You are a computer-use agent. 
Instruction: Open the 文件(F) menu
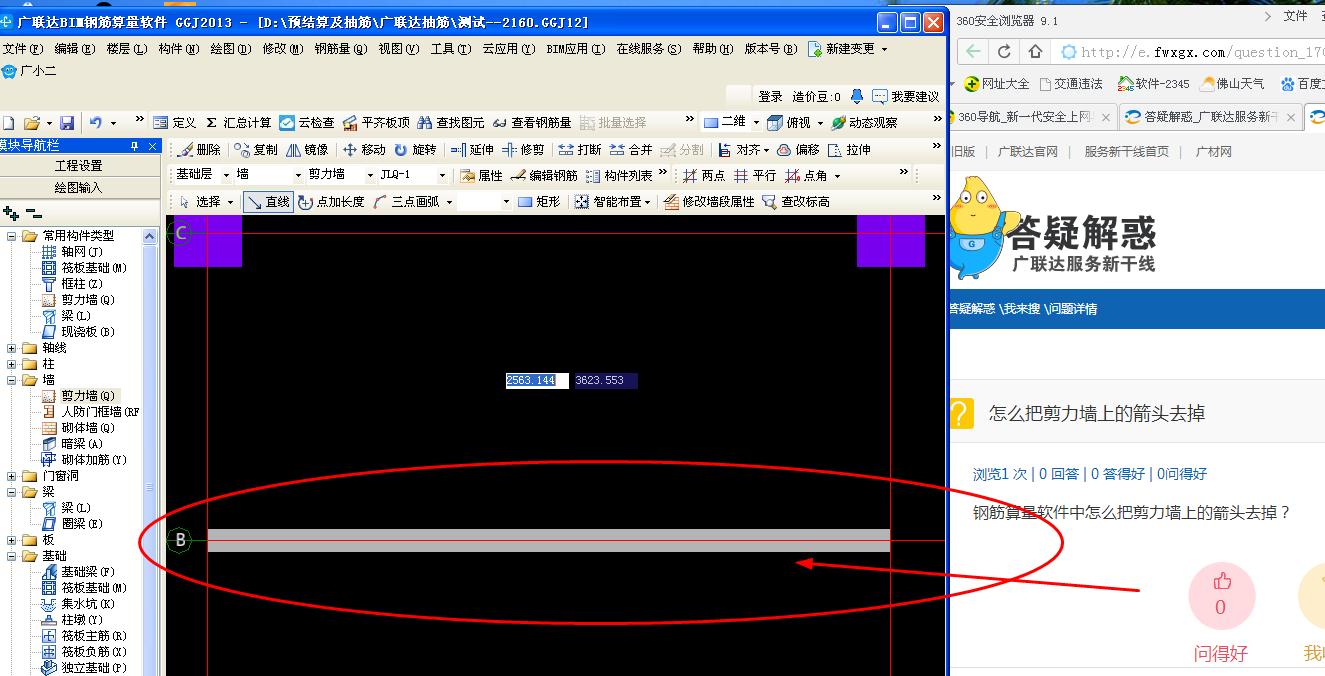tap(22, 49)
